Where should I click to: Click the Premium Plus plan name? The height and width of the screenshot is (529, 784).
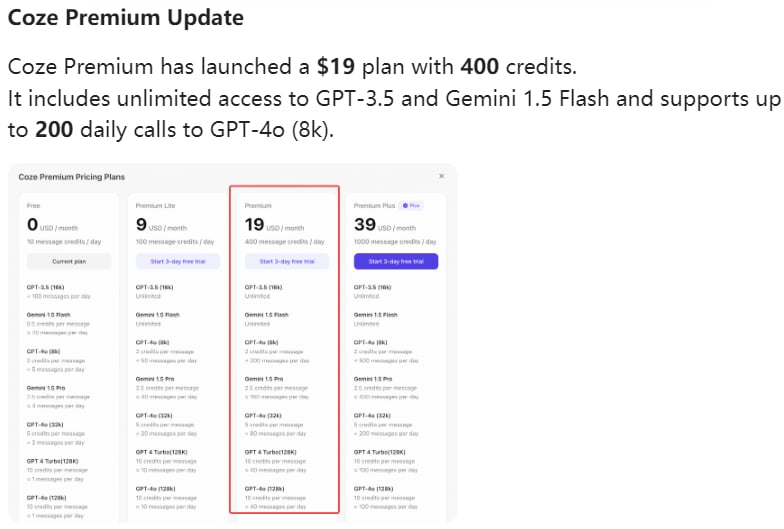pyautogui.click(x=374, y=206)
